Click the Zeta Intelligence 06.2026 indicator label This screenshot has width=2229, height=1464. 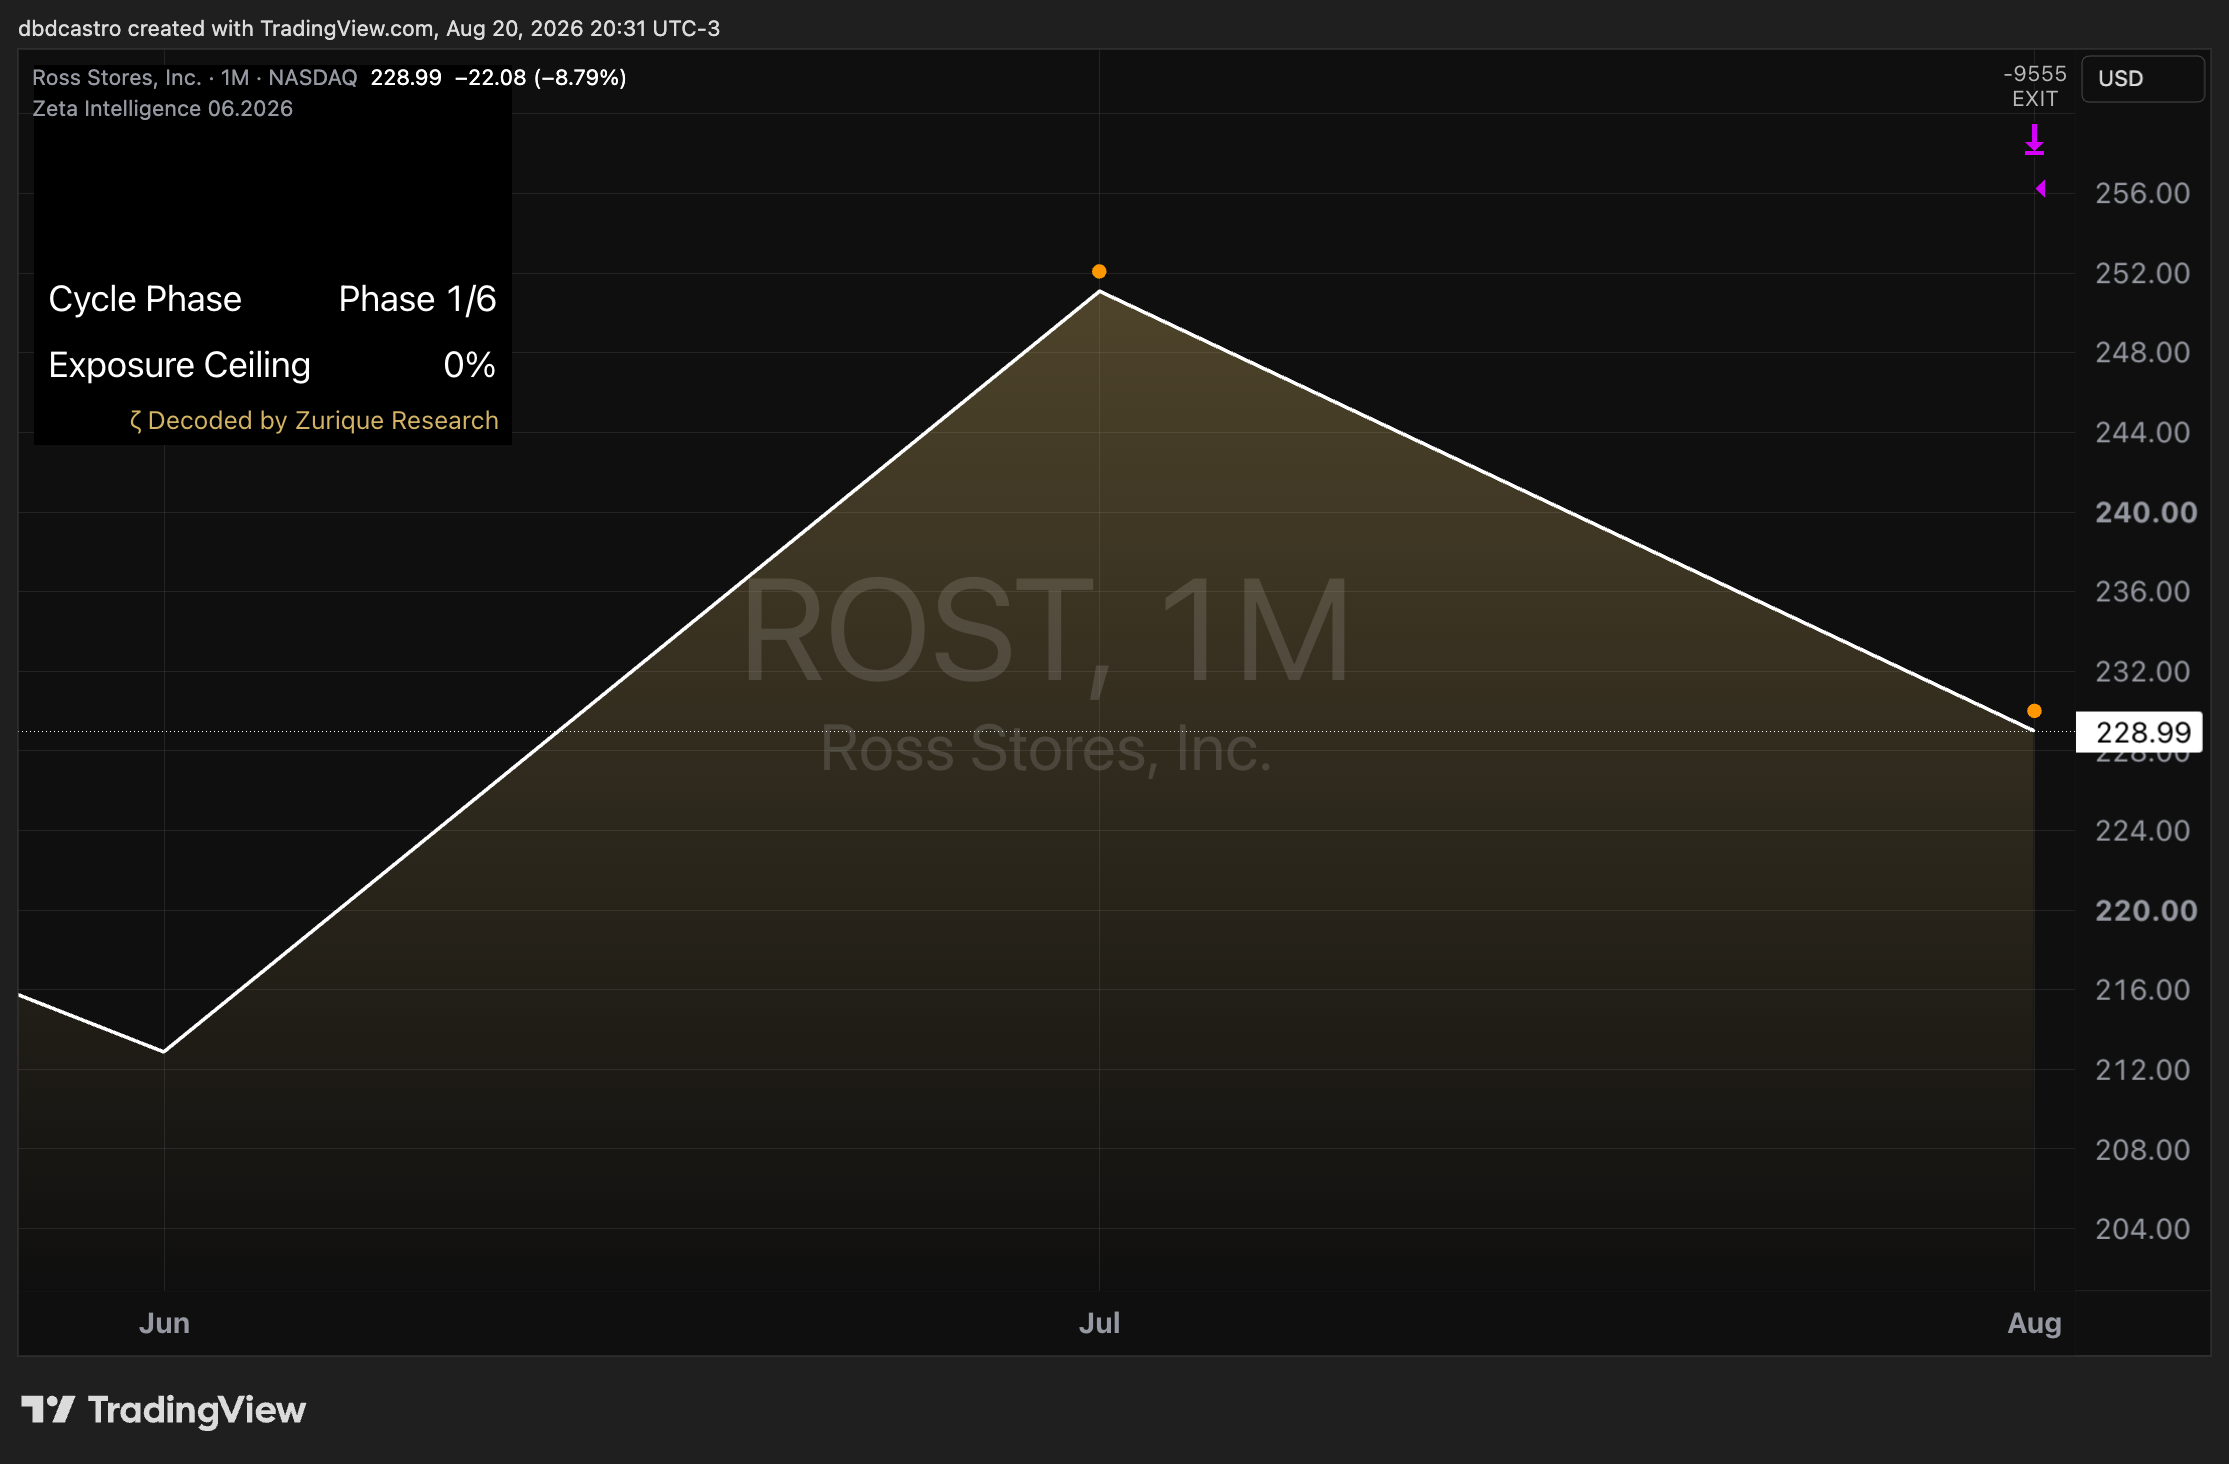[x=162, y=109]
